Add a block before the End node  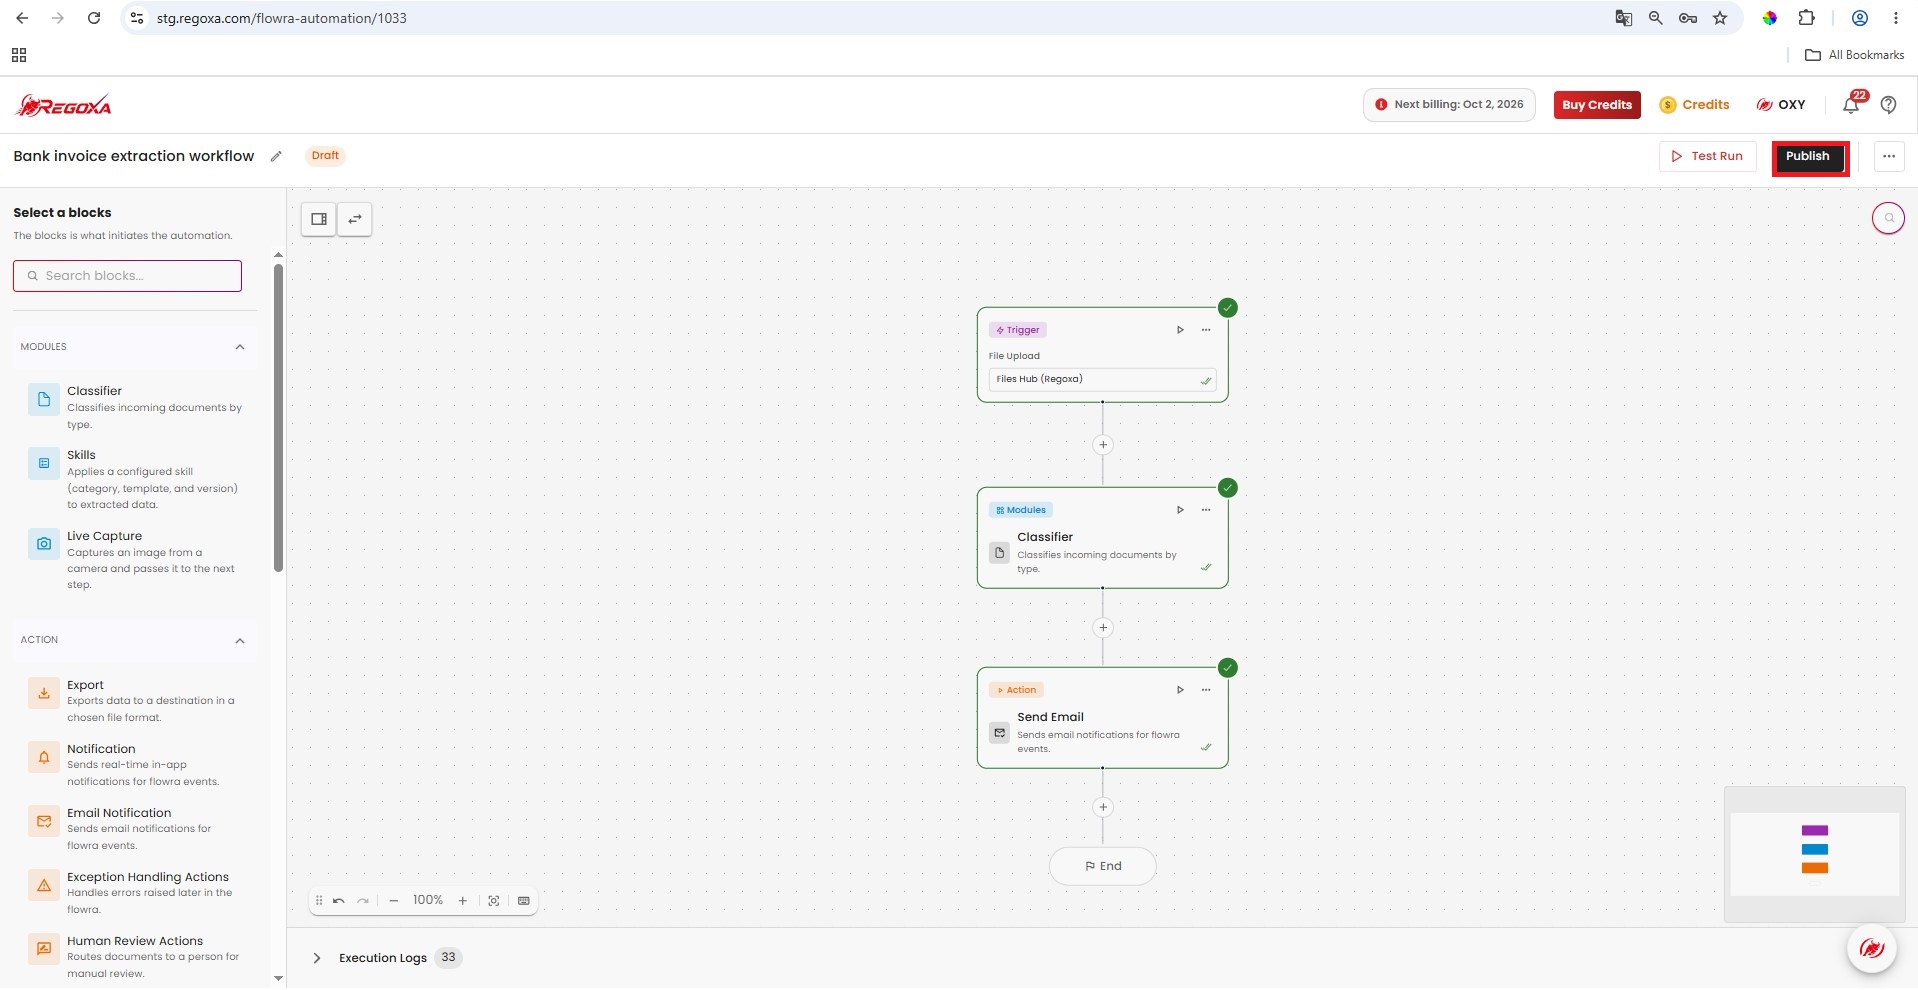point(1103,807)
